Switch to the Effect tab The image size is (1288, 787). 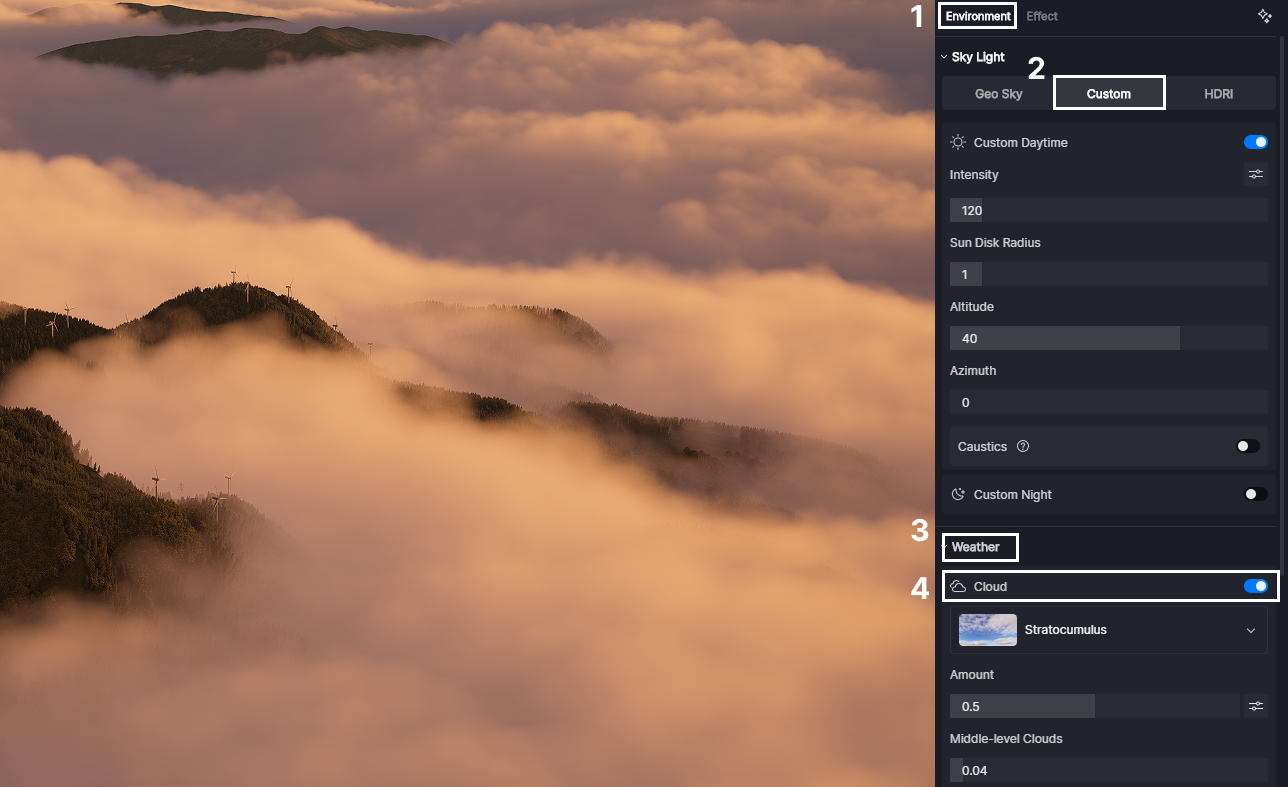coord(1042,16)
